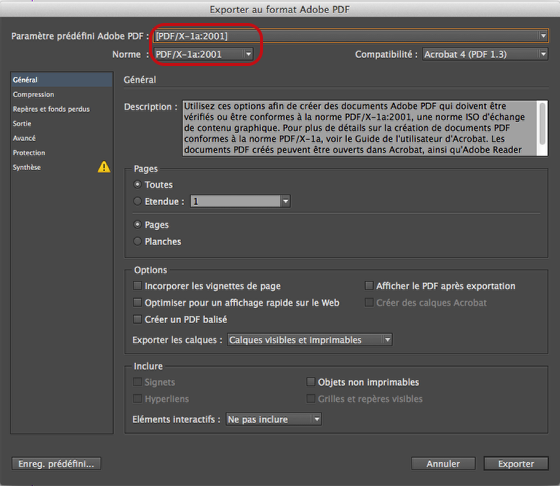The width and height of the screenshot is (560, 486).
Task: Open the Etendue page range dropdown arrow
Action: pos(285,201)
